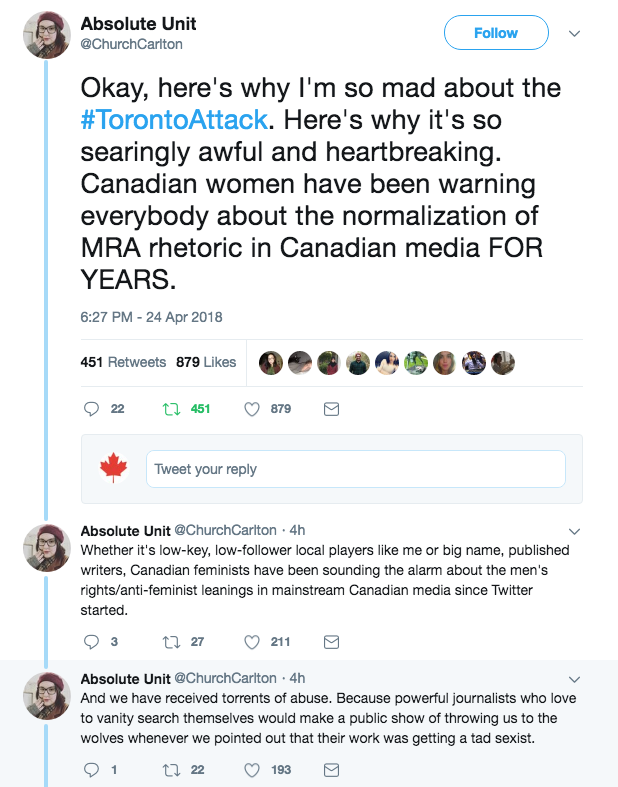This screenshot has width=618, height=787.
Task: Message the 'torrents of abuse' tweet via envelope
Action: click(x=333, y=769)
